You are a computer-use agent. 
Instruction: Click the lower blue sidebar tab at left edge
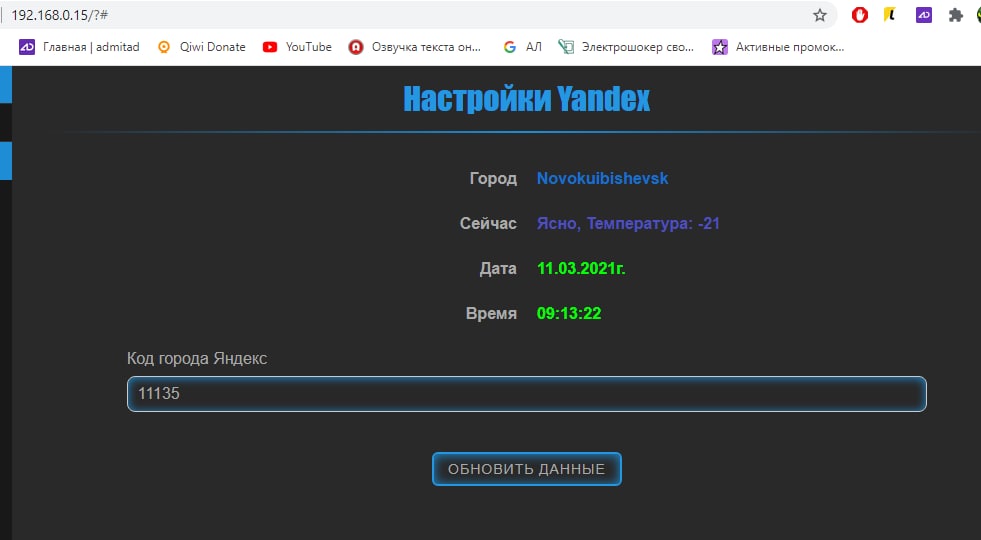coord(6,161)
